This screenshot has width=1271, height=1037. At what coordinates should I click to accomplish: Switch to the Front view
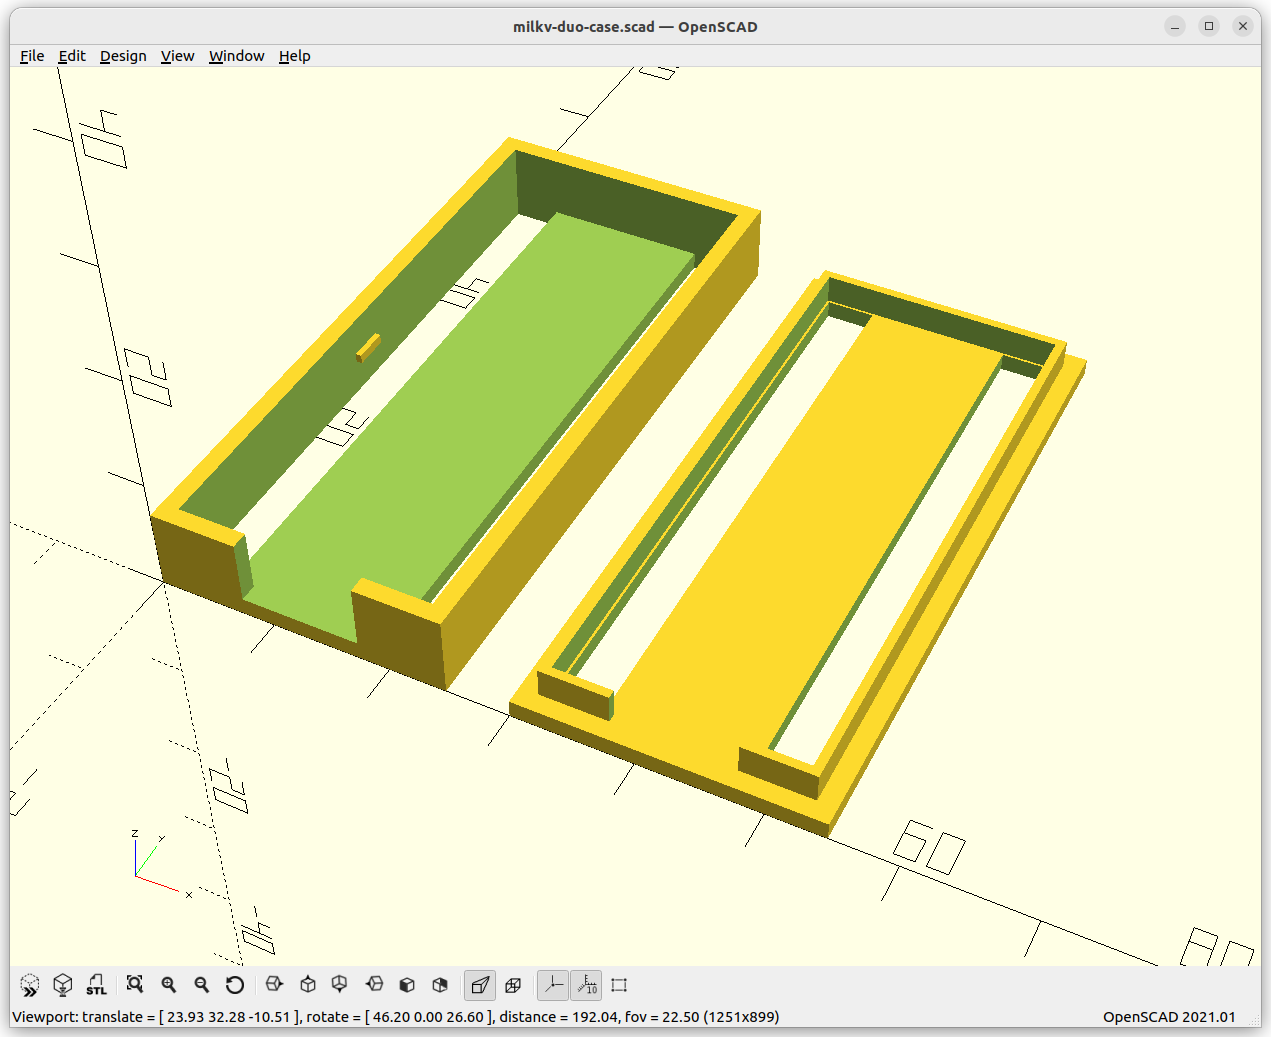(x=406, y=985)
